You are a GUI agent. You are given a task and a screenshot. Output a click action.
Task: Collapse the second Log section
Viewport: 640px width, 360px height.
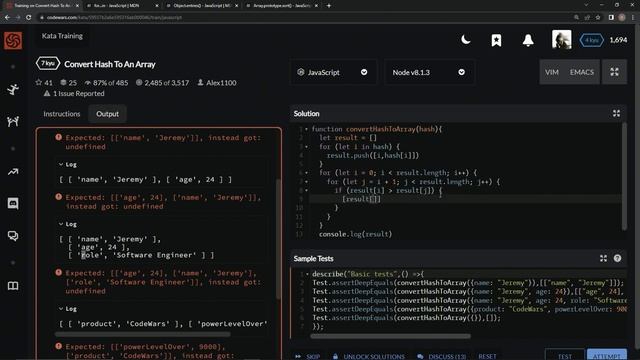68,224
